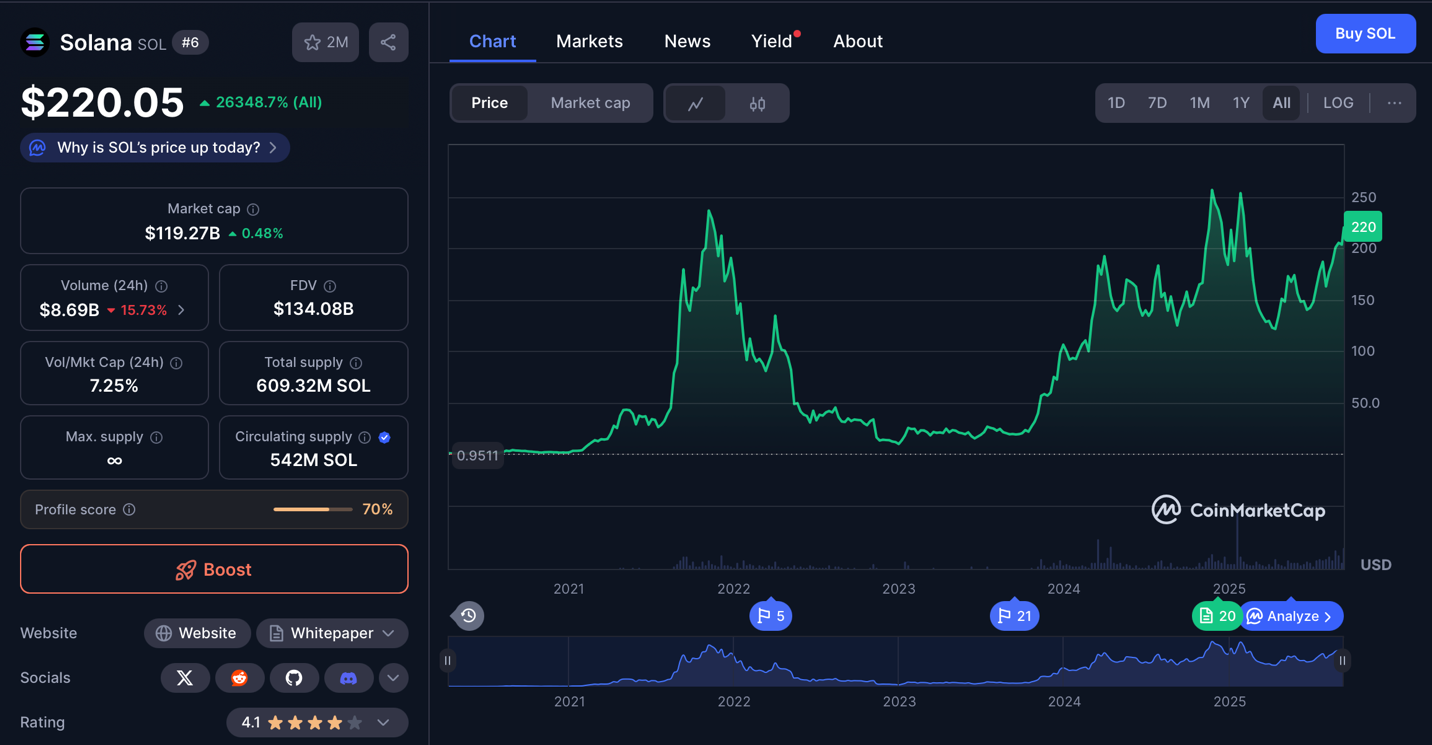The width and height of the screenshot is (1432, 745).
Task: Open the chart more options ellipsis
Action: pos(1394,103)
